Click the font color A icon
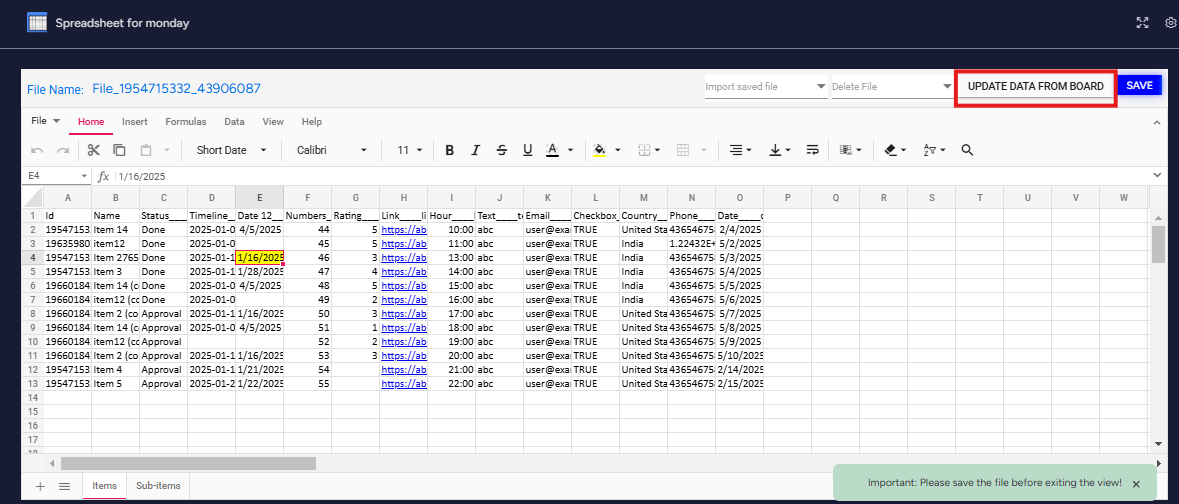Image resolution: width=1179 pixels, height=504 pixels. coord(553,150)
